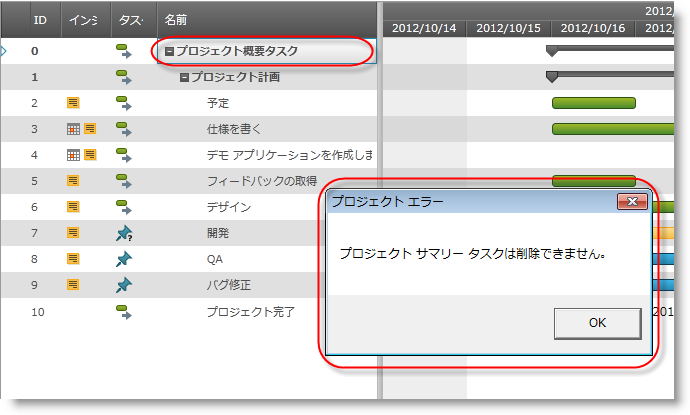The height and width of the screenshot is (415, 690).
Task: Close the プロジェクト エラー dialog
Action: point(632,202)
